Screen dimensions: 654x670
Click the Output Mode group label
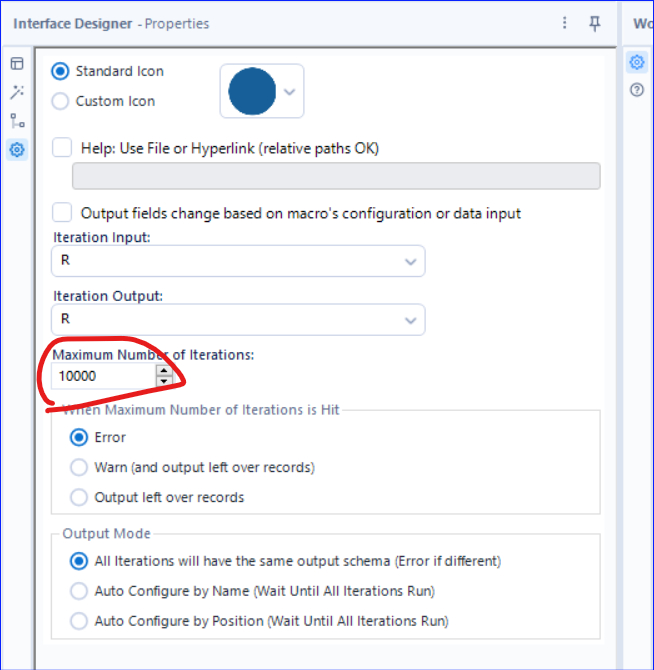[106, 534]
